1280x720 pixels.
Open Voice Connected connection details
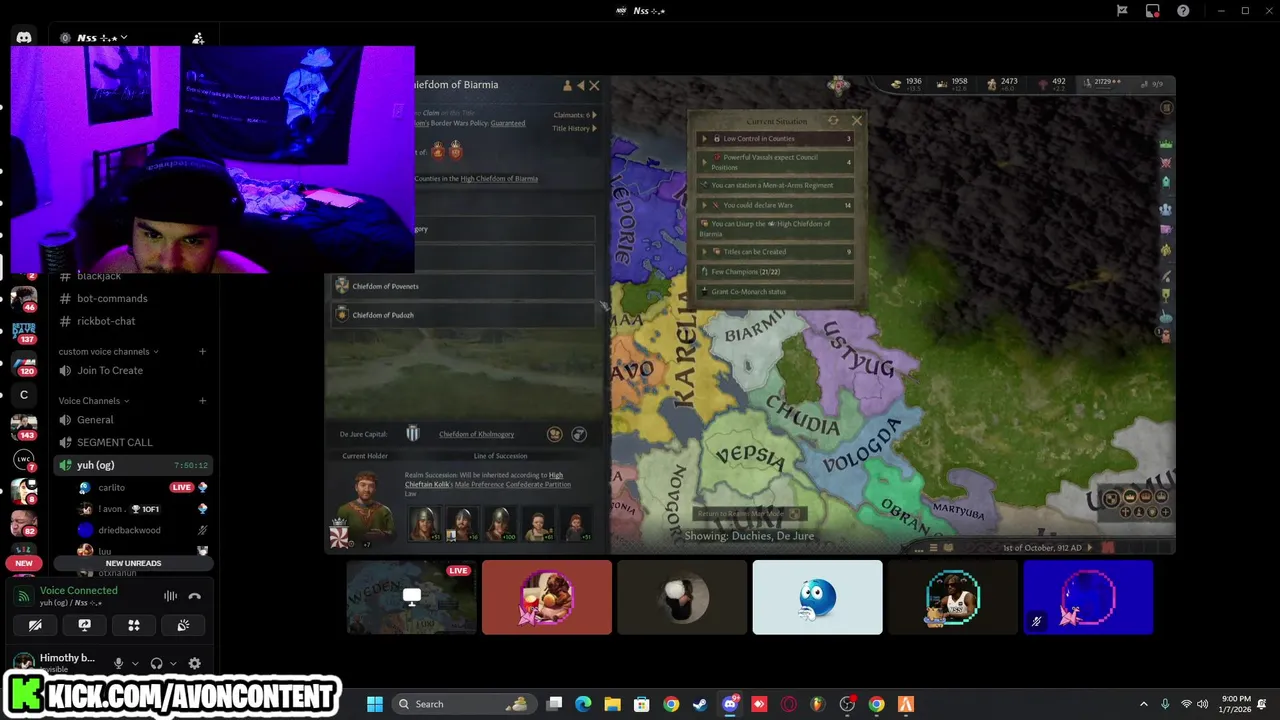(79, 591)
